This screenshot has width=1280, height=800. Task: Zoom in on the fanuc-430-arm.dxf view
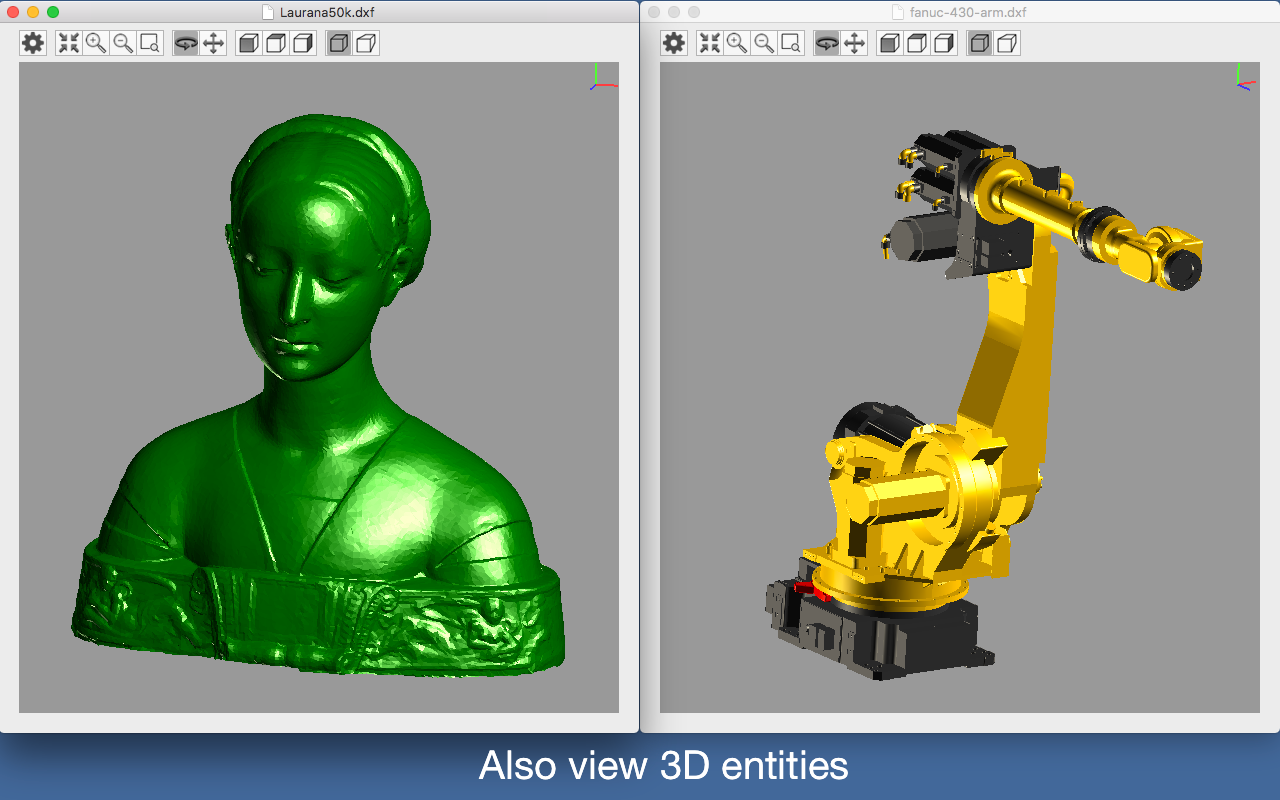tap(737, 43)
